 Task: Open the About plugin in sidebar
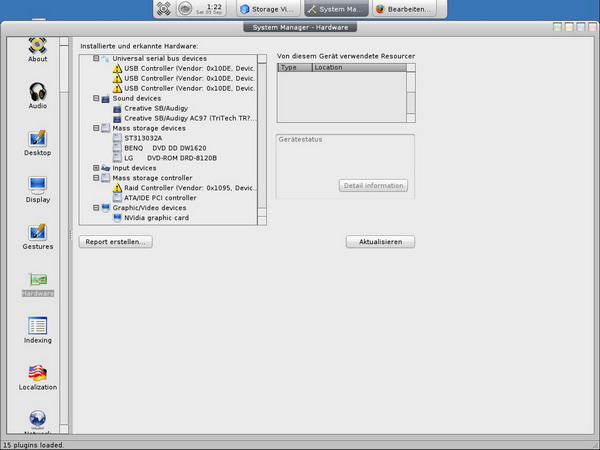tap(38, 50)
